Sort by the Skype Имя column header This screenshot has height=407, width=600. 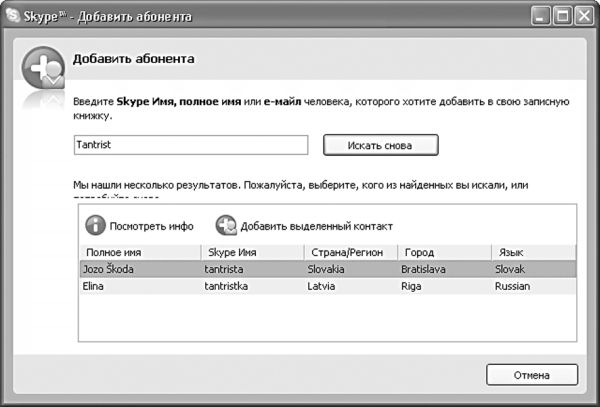tap(253, 252)
